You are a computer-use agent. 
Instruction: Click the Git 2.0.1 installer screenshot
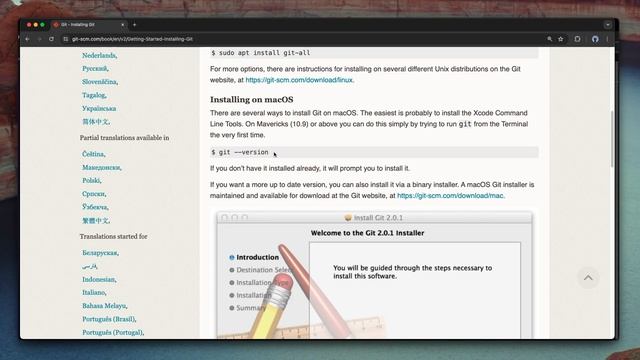click(x=374, y=275)
